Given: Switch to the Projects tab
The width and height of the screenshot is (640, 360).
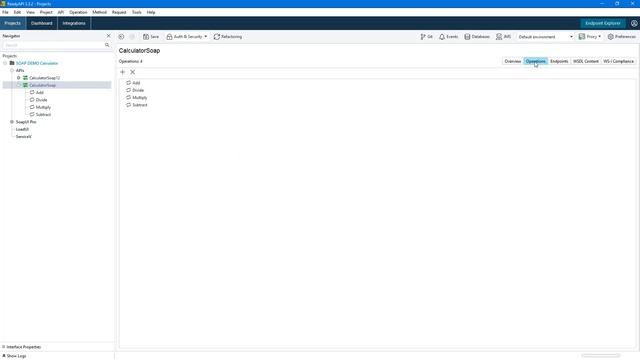Looking at the screenshot, I should [13, 23].
